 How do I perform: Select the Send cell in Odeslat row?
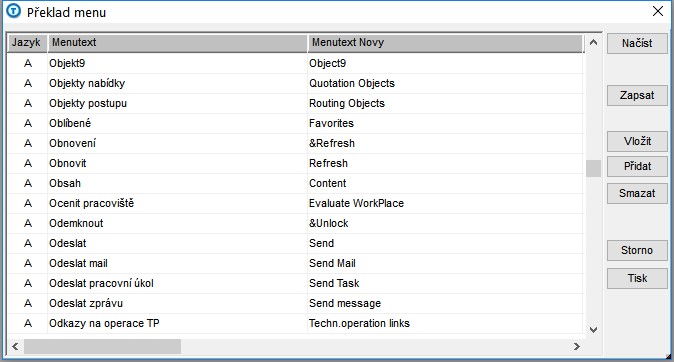[x=445, y=243]
